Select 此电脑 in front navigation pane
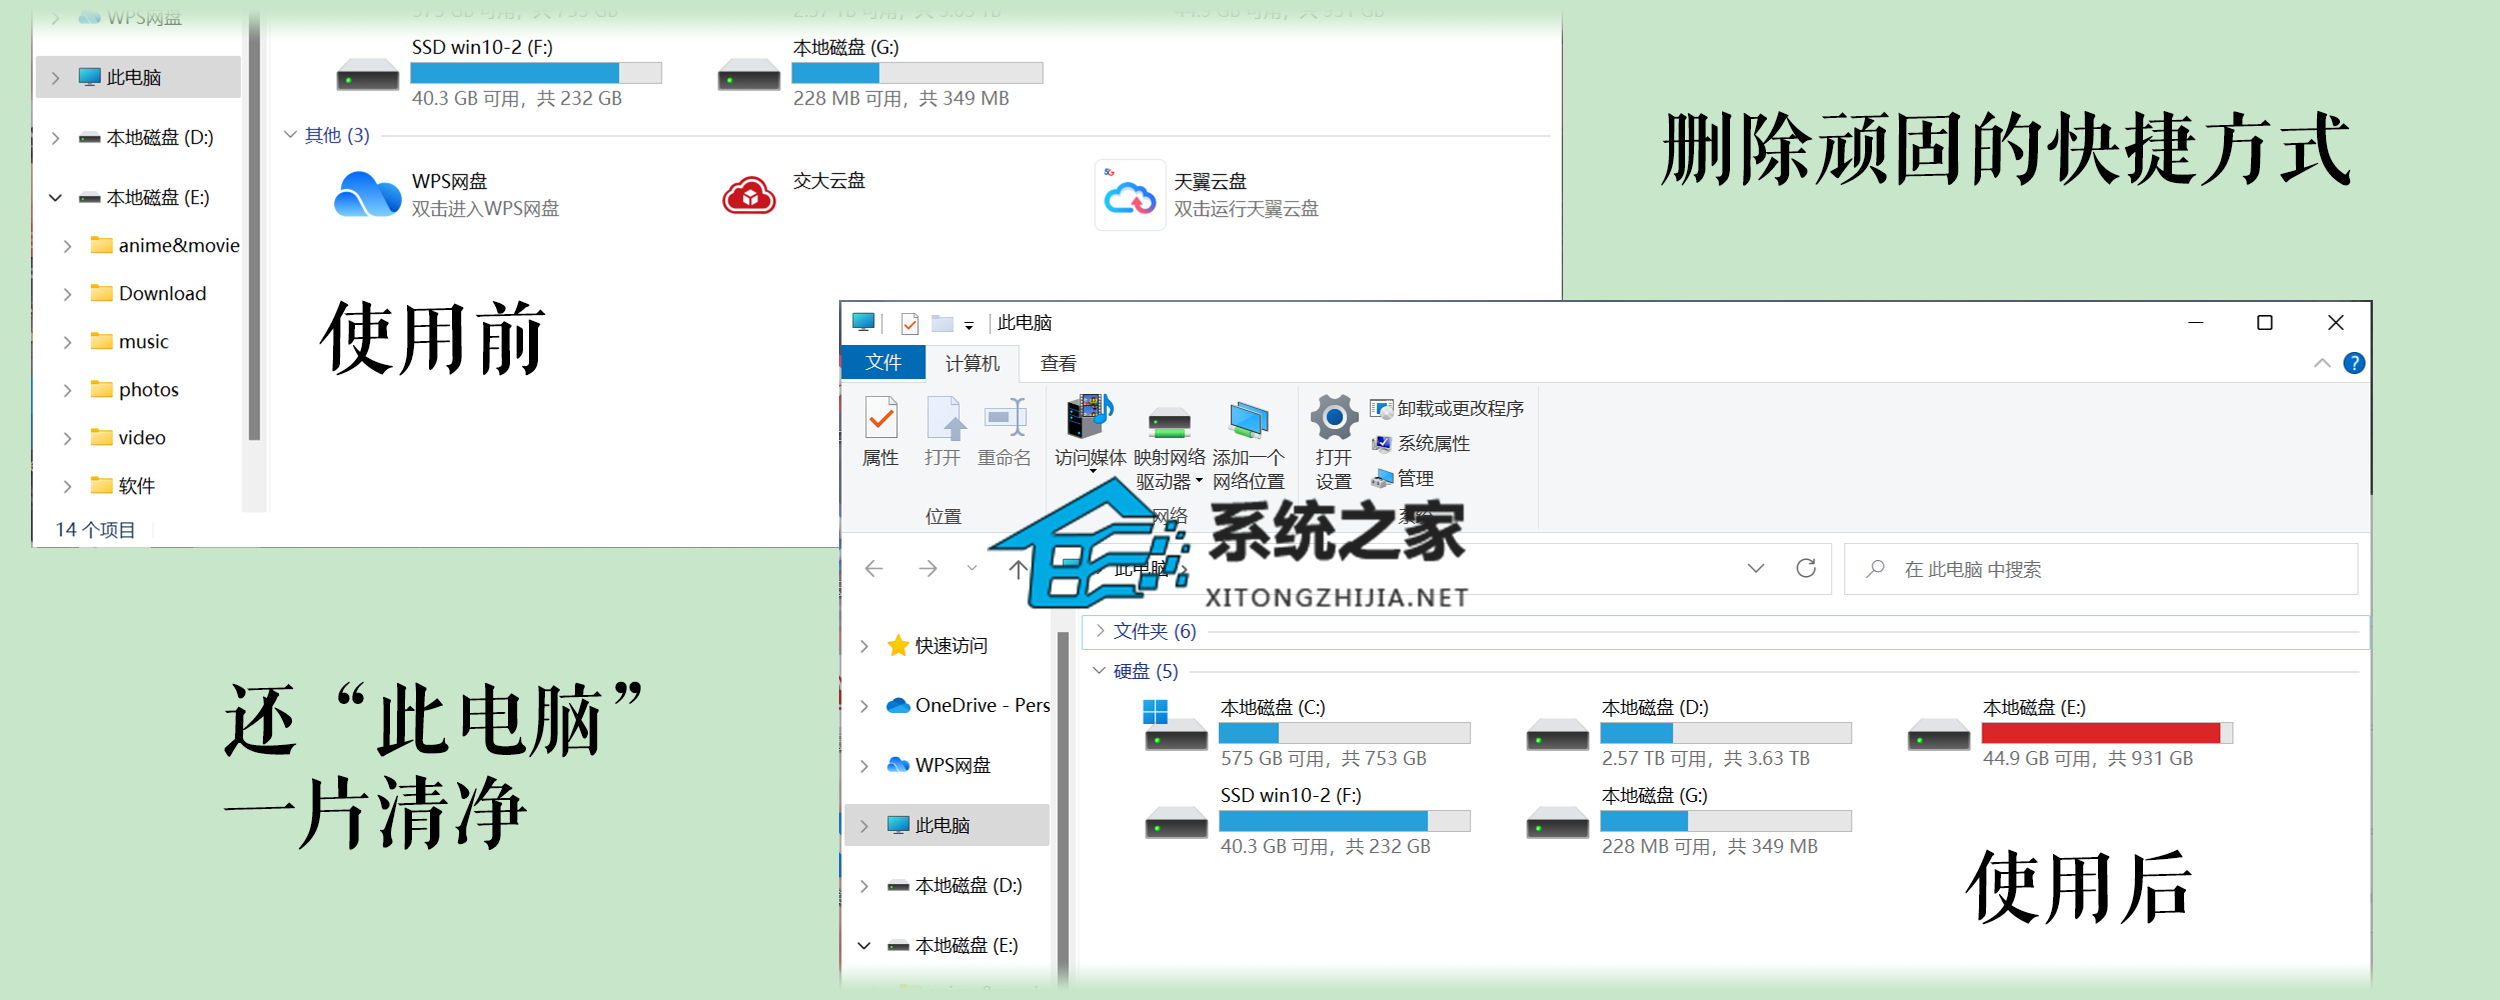 pyautogui.click(x=947, y=826)
